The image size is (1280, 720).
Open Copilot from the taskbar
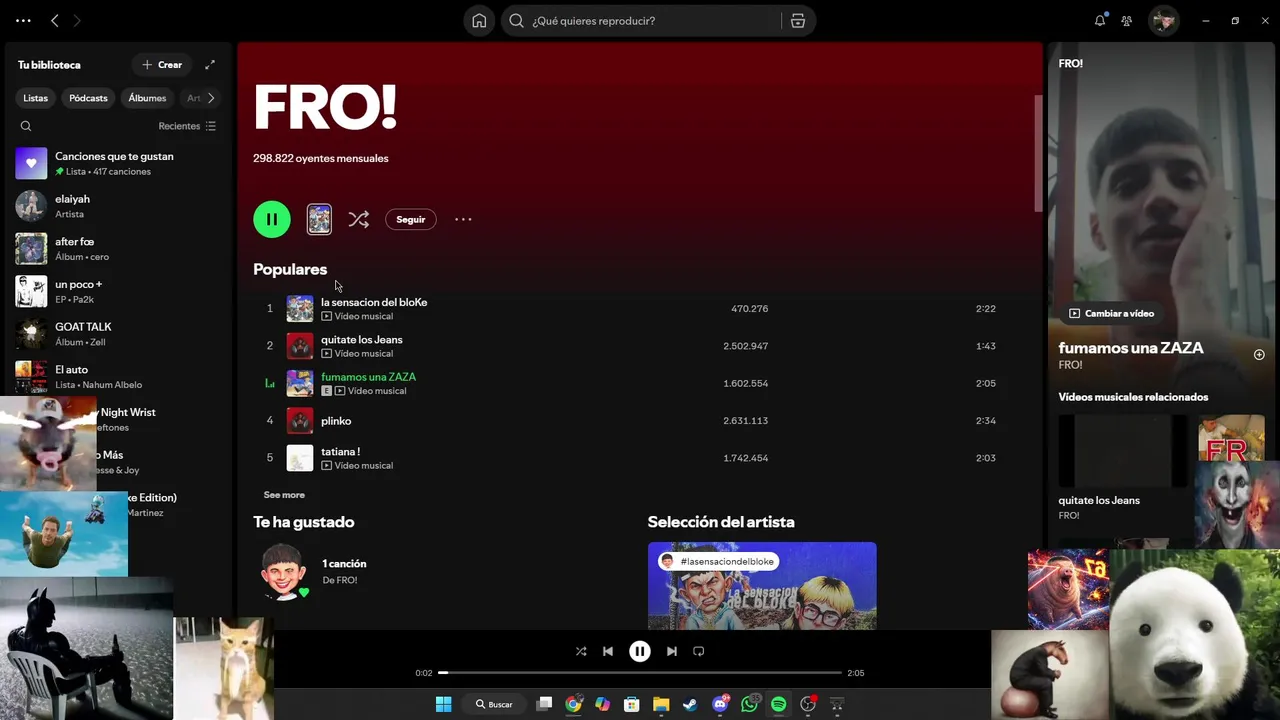[602, 704]
